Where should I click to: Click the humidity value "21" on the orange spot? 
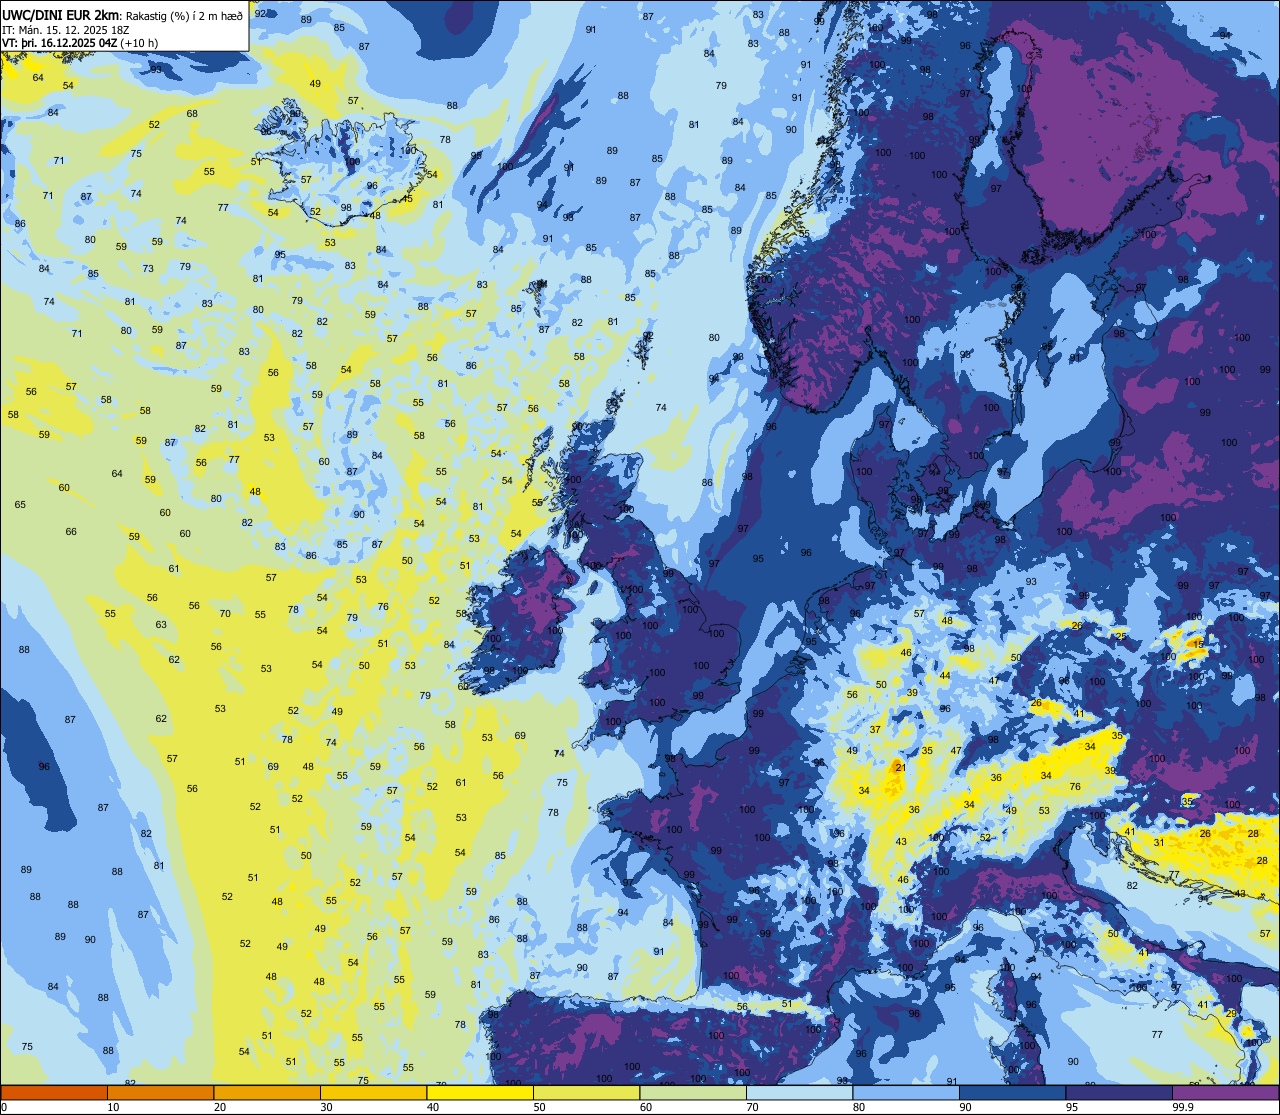[x=900, y=767]
